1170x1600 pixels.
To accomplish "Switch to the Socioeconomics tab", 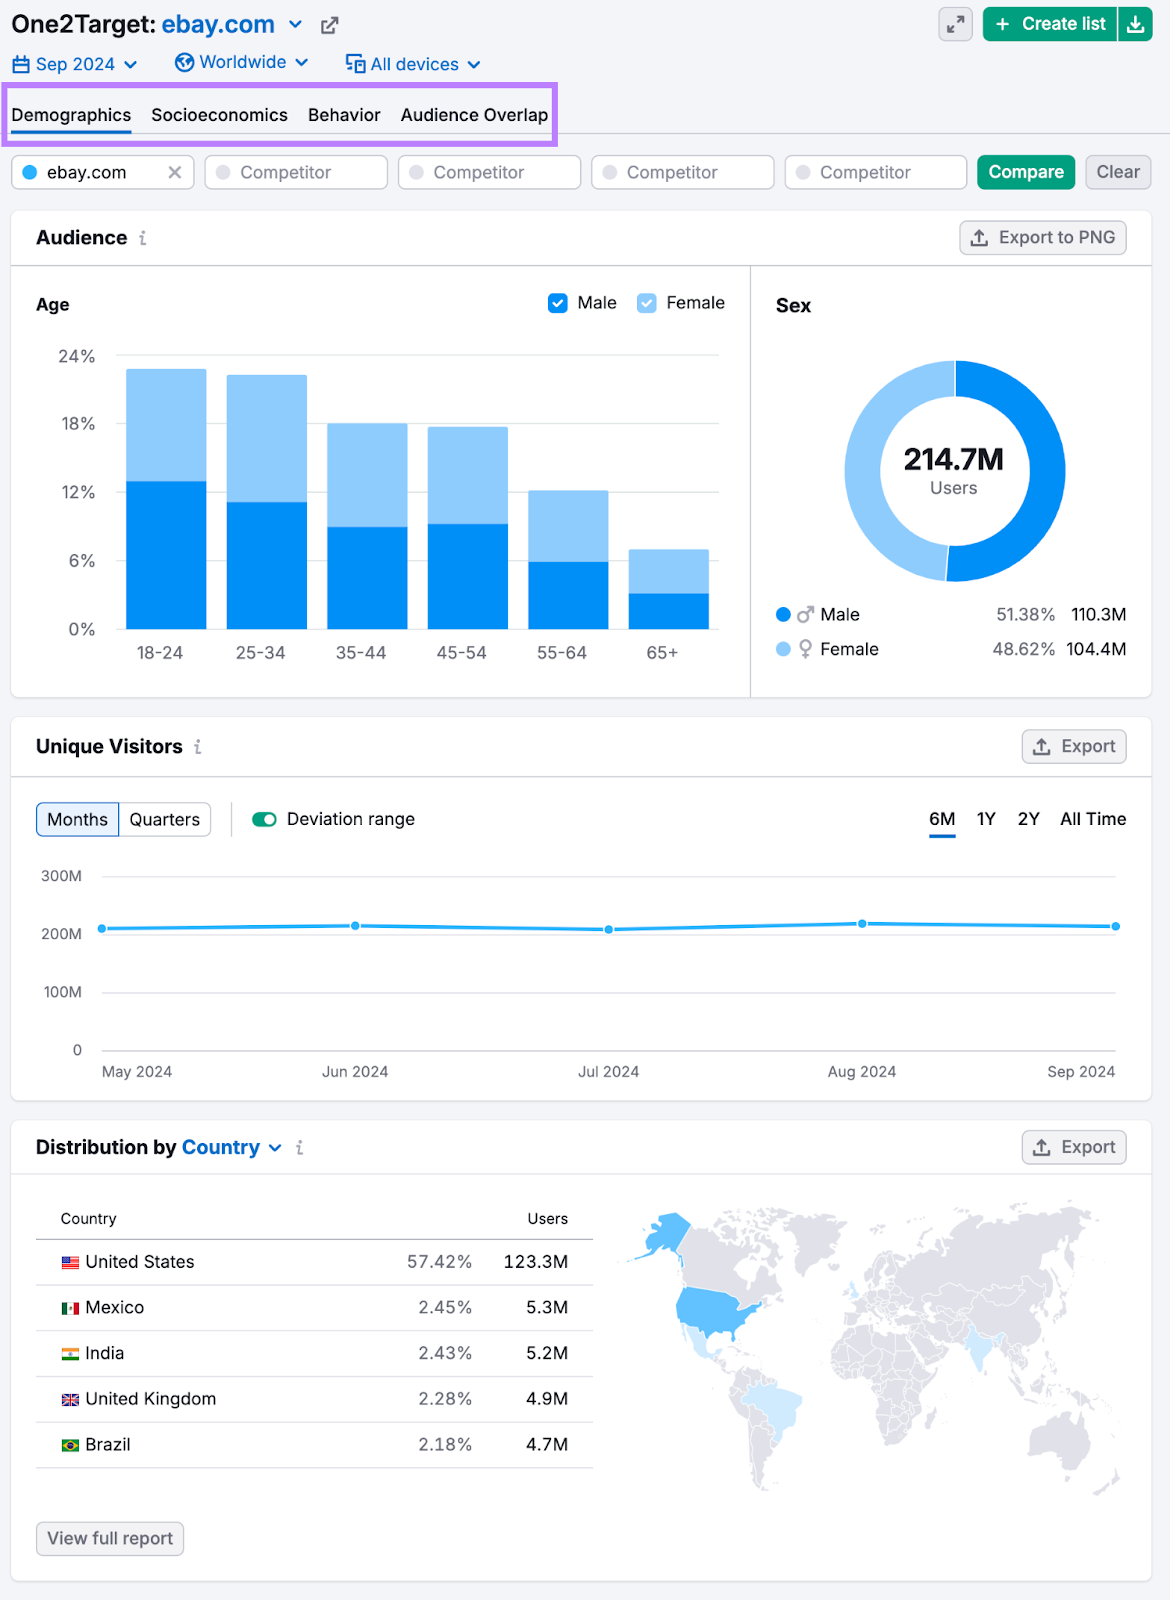I will pos(219,115).
